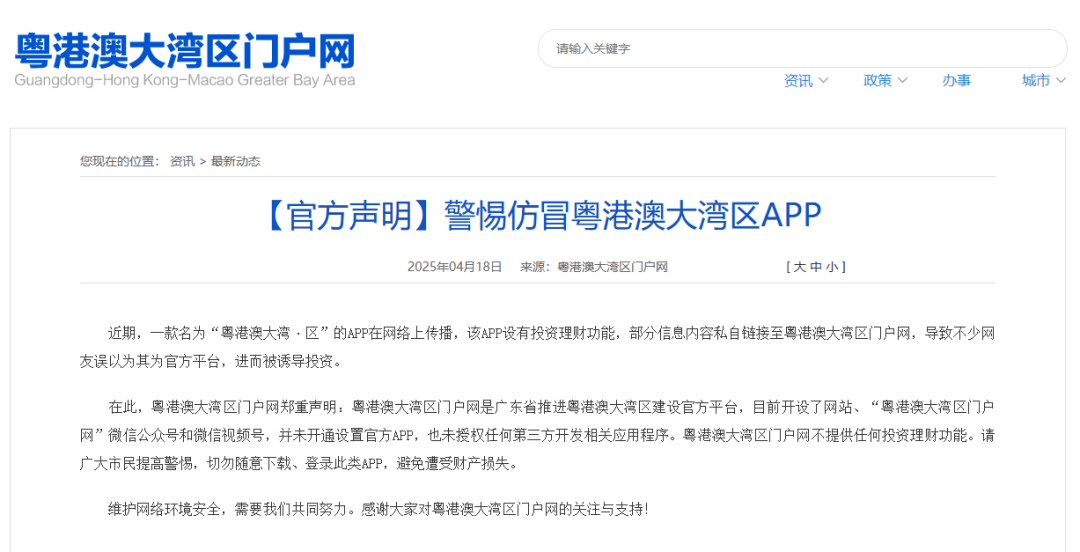Screen dimensions: 1080x552
Task: Go to the 办事 section
Action: pyautogui.click(x=957, y=81)
